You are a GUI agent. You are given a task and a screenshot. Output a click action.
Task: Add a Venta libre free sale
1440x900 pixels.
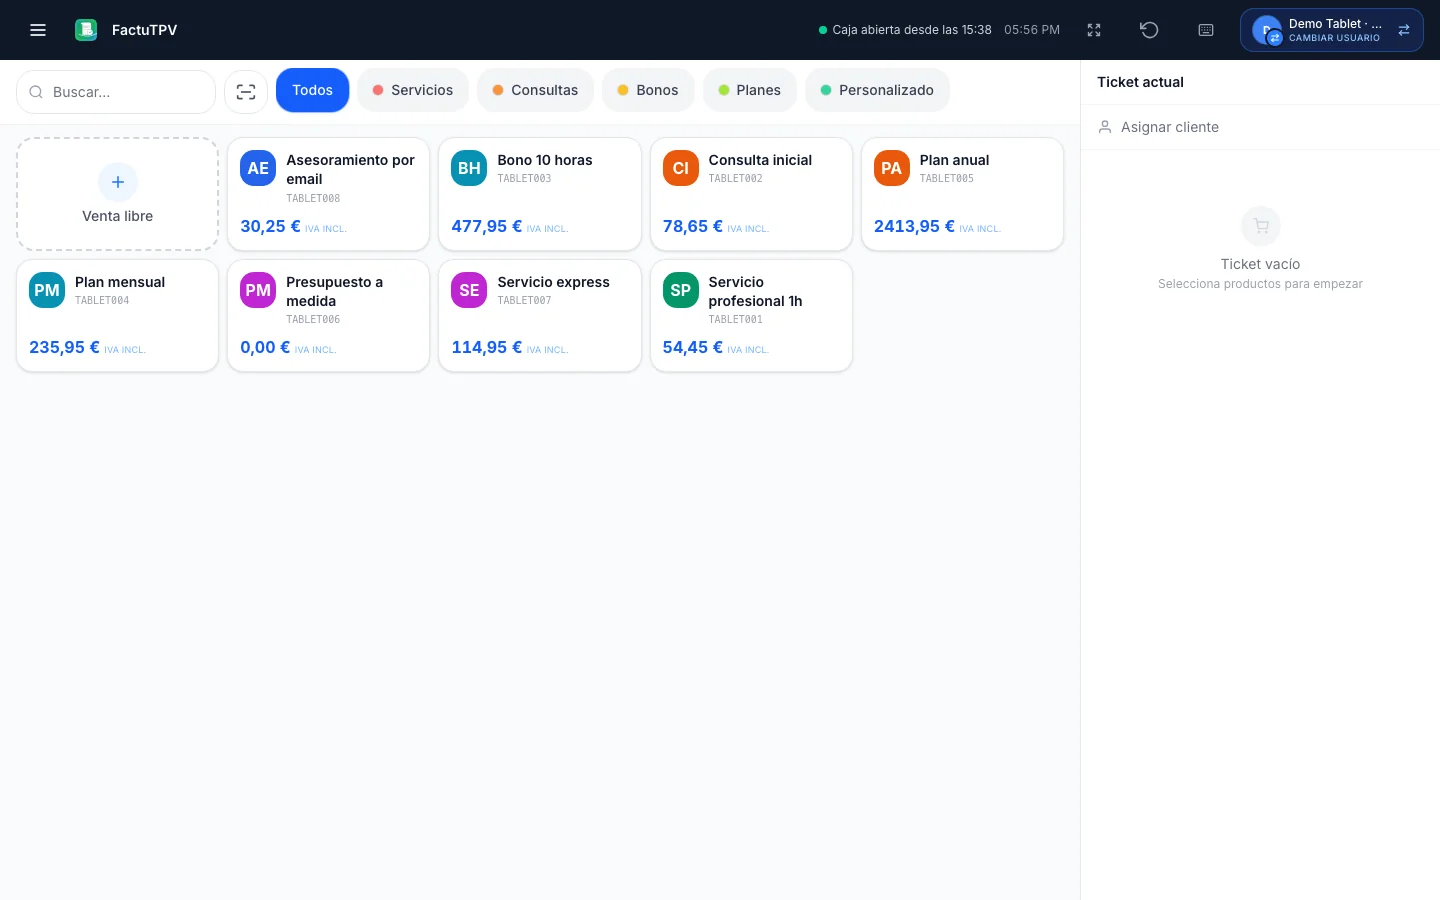[x=118, y=194]
